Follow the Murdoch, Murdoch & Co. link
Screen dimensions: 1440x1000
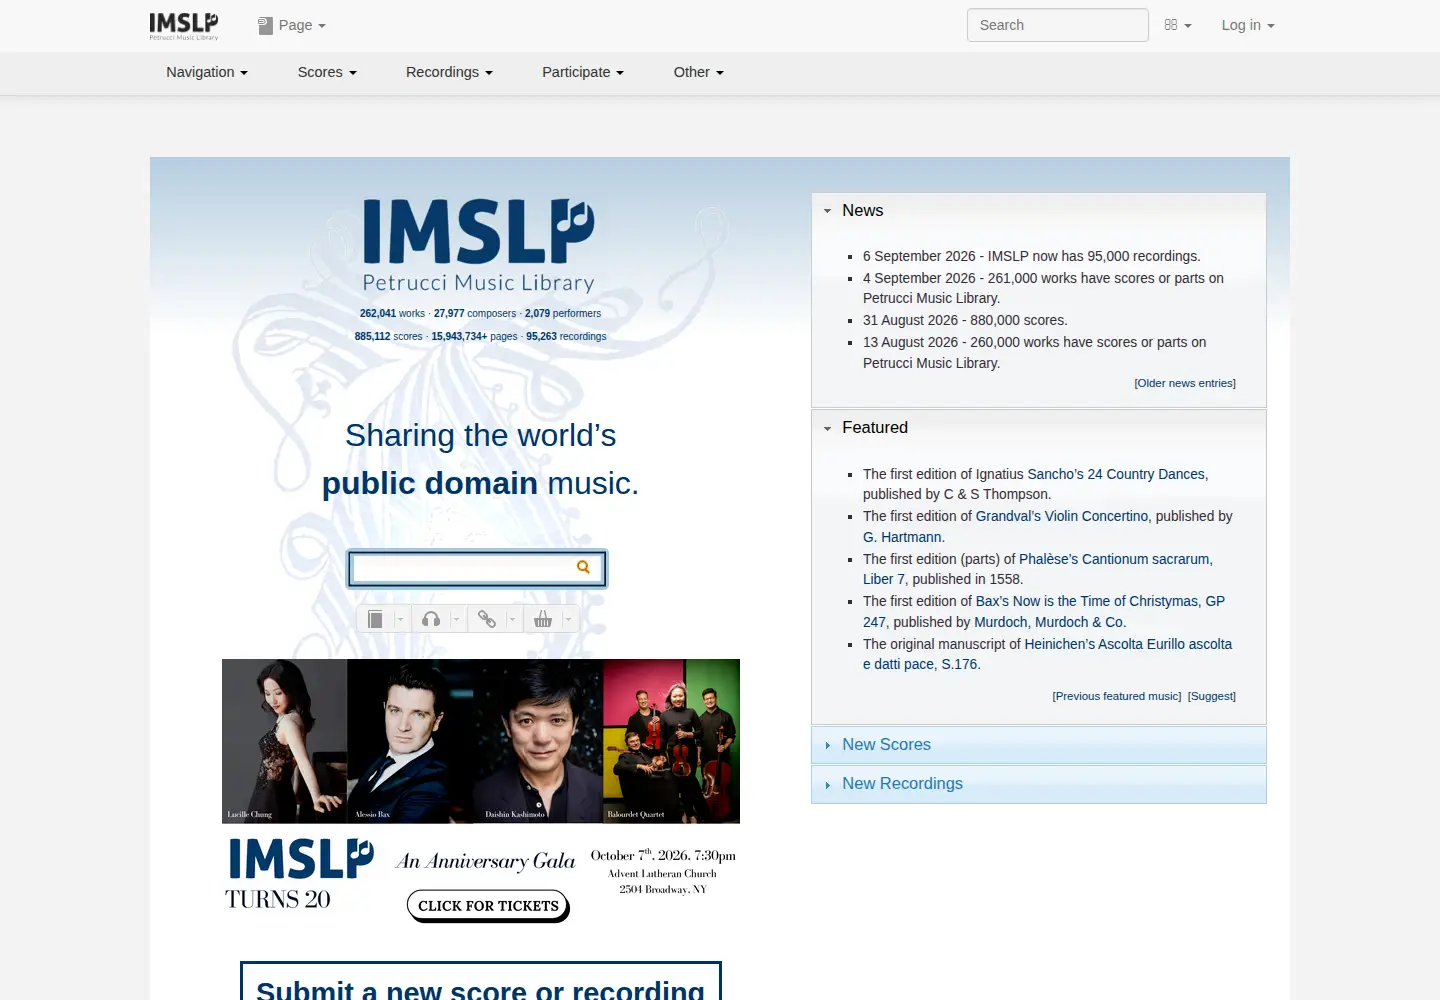pos(1049,622)
